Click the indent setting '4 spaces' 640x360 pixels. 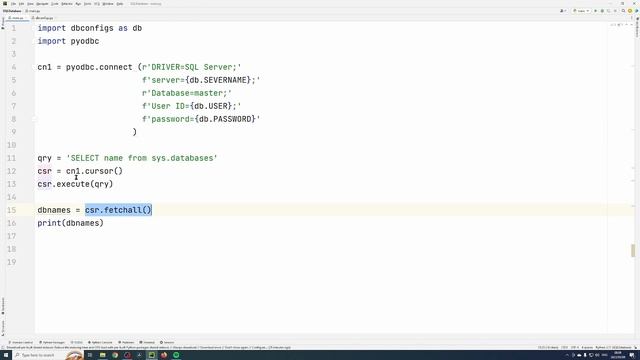[x=587, y=348]
